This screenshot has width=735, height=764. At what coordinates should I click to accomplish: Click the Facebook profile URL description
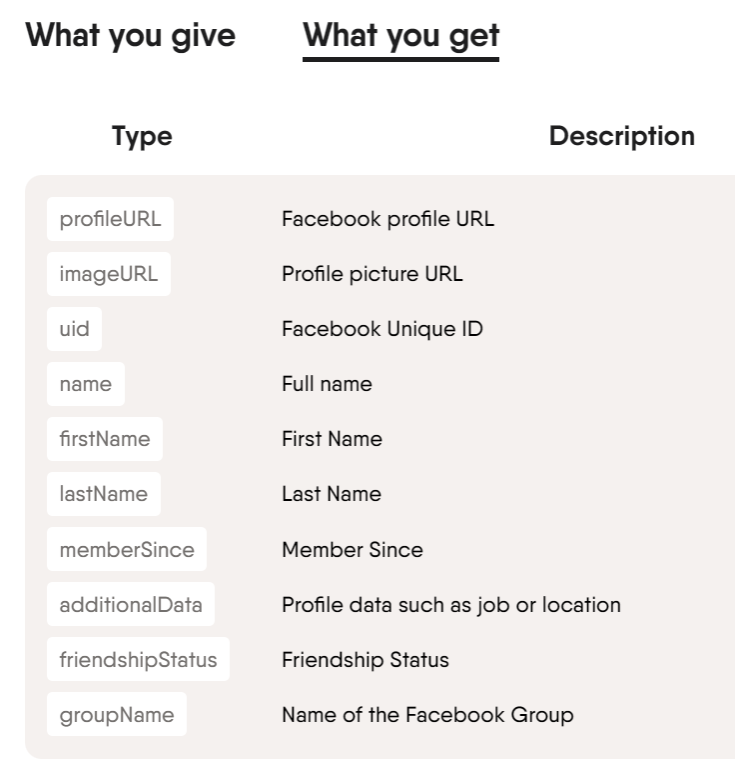coord(388,219)
